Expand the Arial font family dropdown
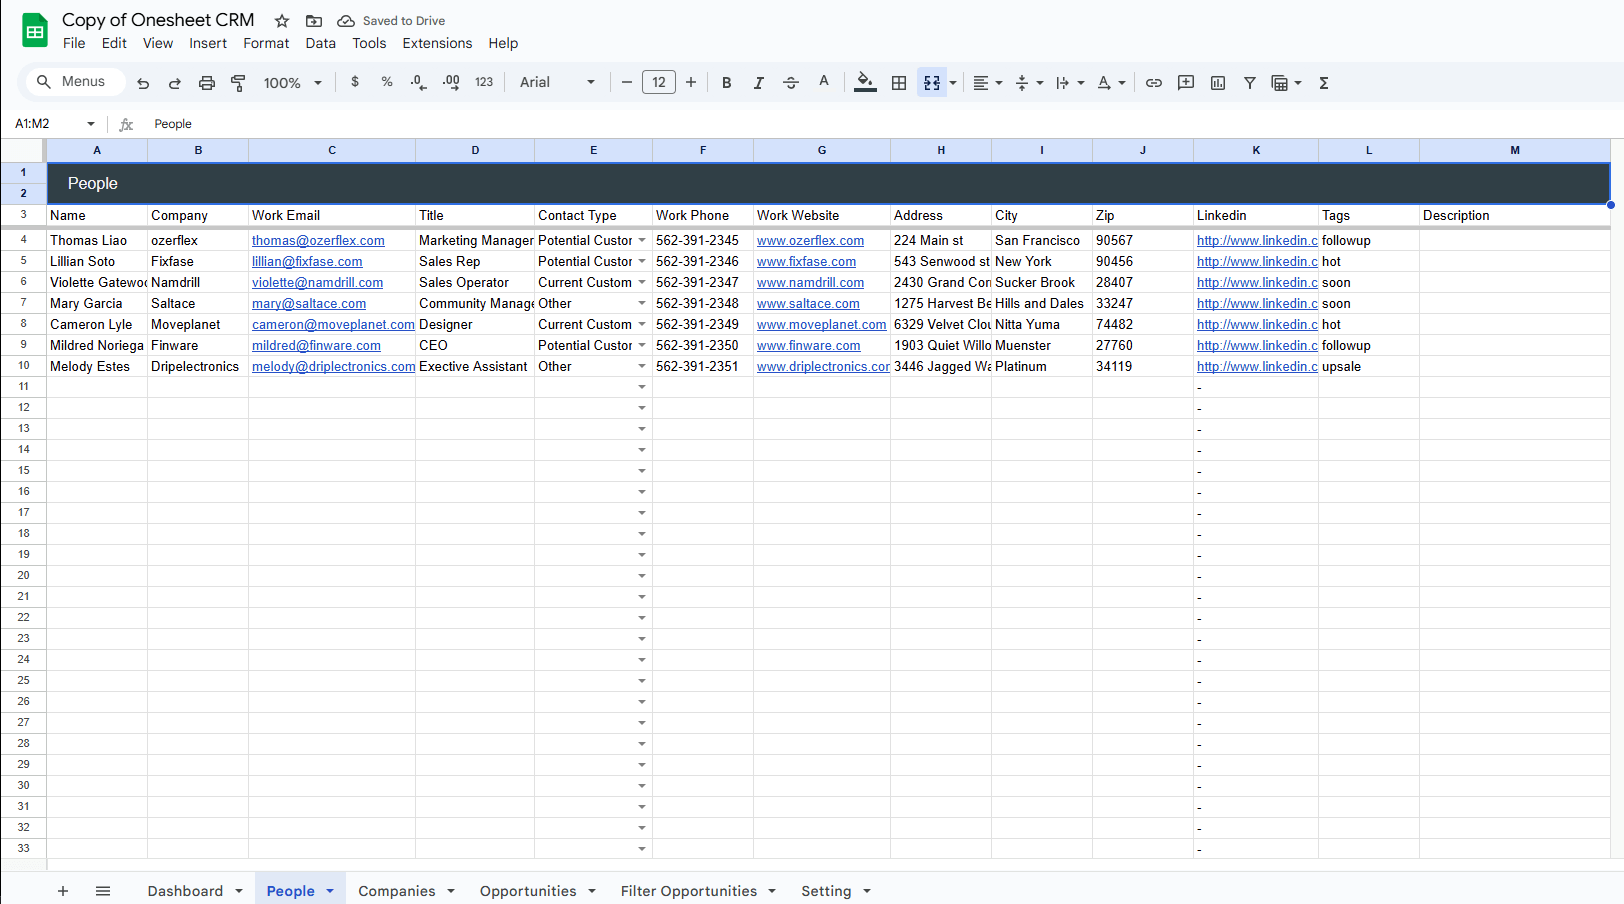 pos(590,82)
